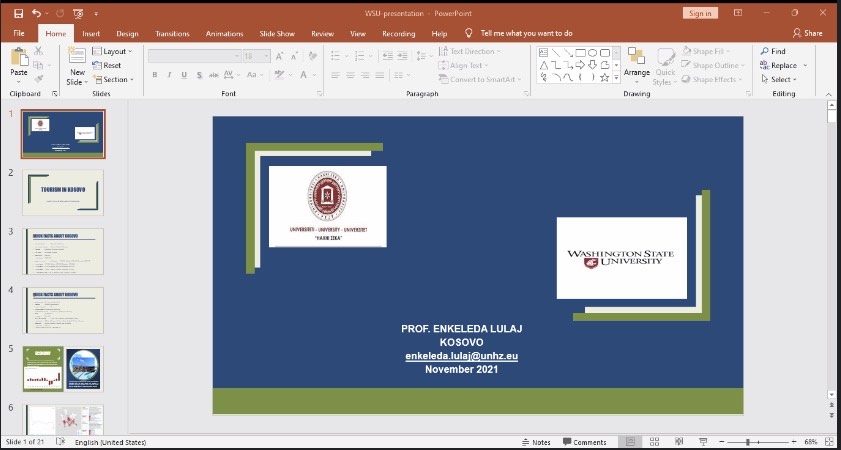The height and width of the screenshot is (450, 841).
Task: Switch to Slide Sorter view icon
Action: point(654,442)
